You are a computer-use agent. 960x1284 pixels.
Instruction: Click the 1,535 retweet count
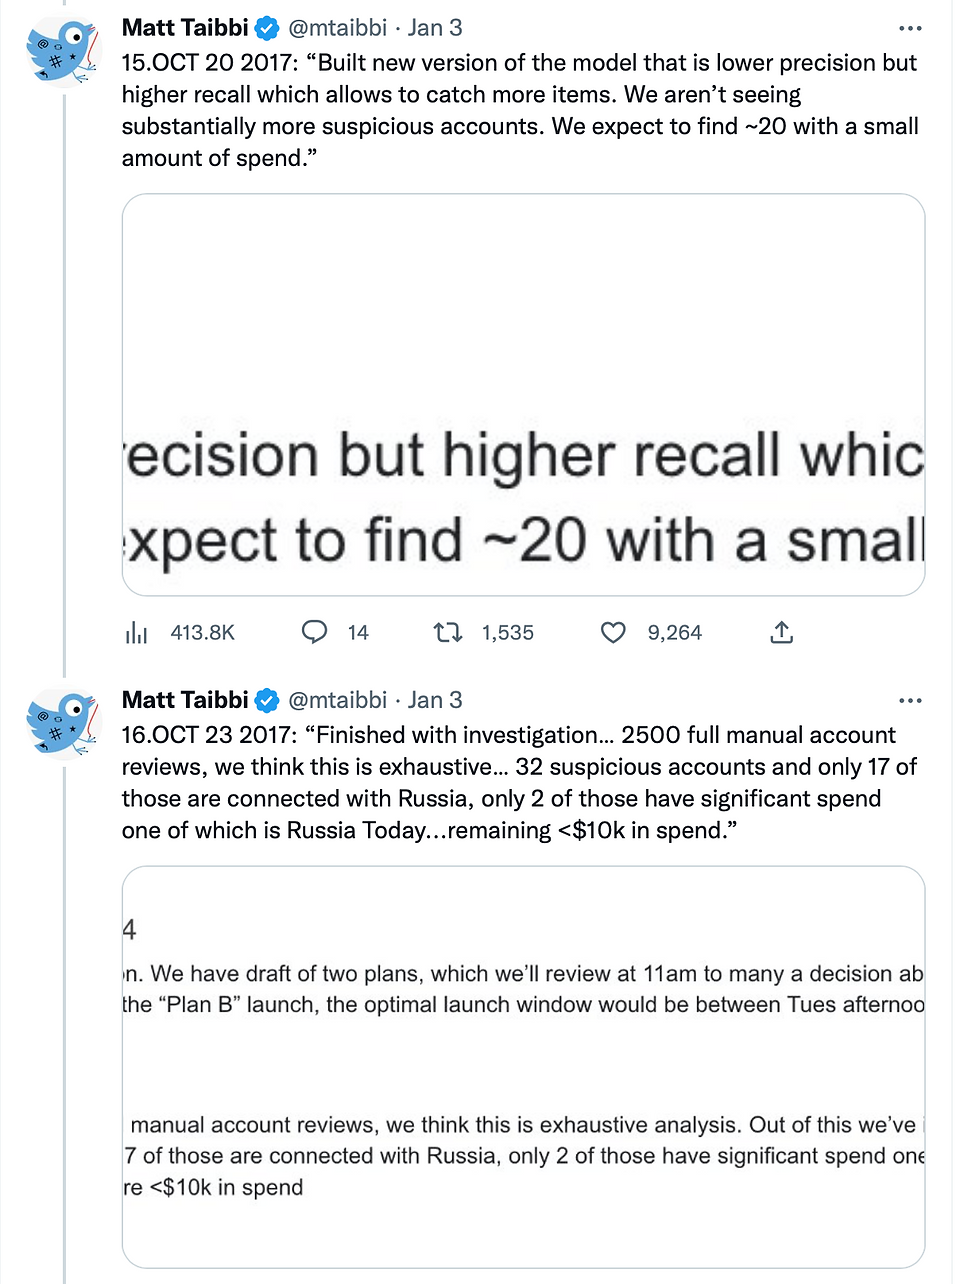[x=507, y=632]
